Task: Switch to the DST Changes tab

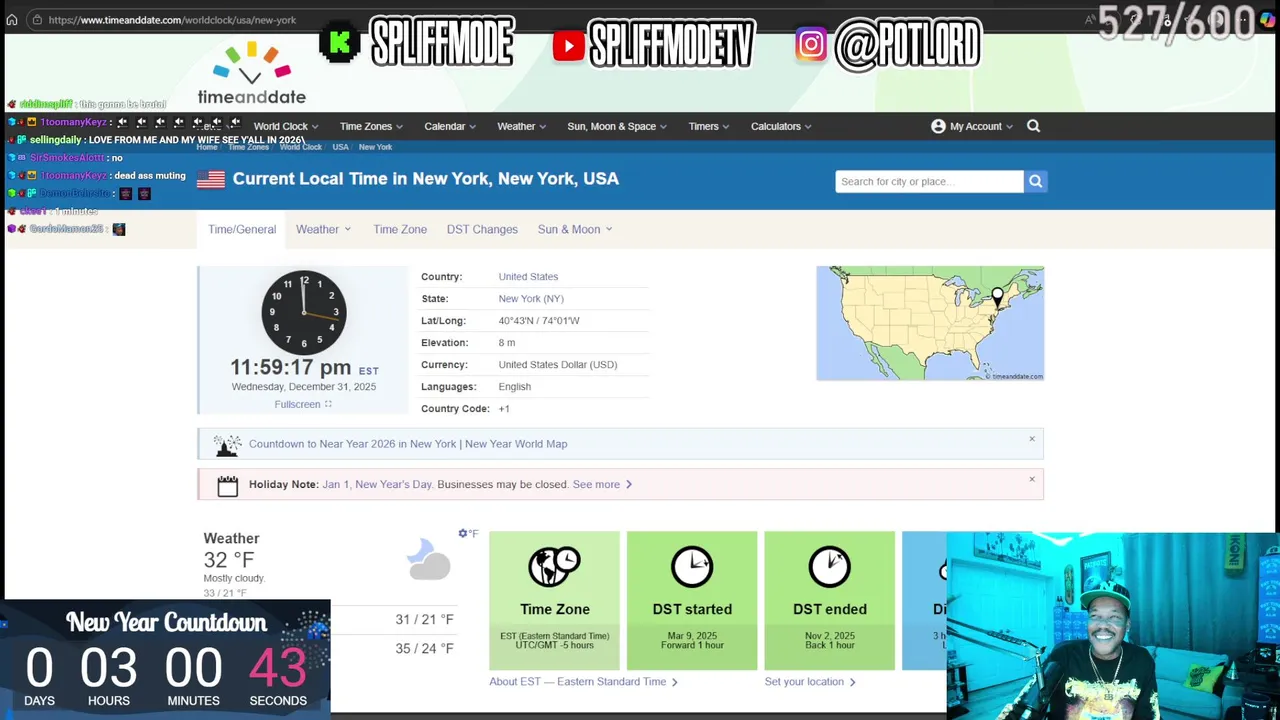Action: (482, 229)
